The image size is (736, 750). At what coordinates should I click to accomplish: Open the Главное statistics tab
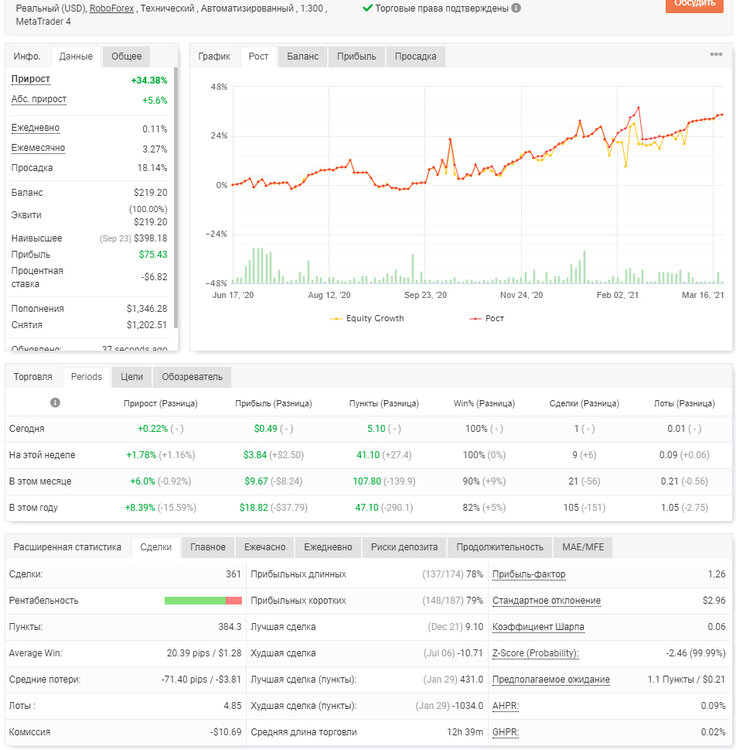pos(208,547)
